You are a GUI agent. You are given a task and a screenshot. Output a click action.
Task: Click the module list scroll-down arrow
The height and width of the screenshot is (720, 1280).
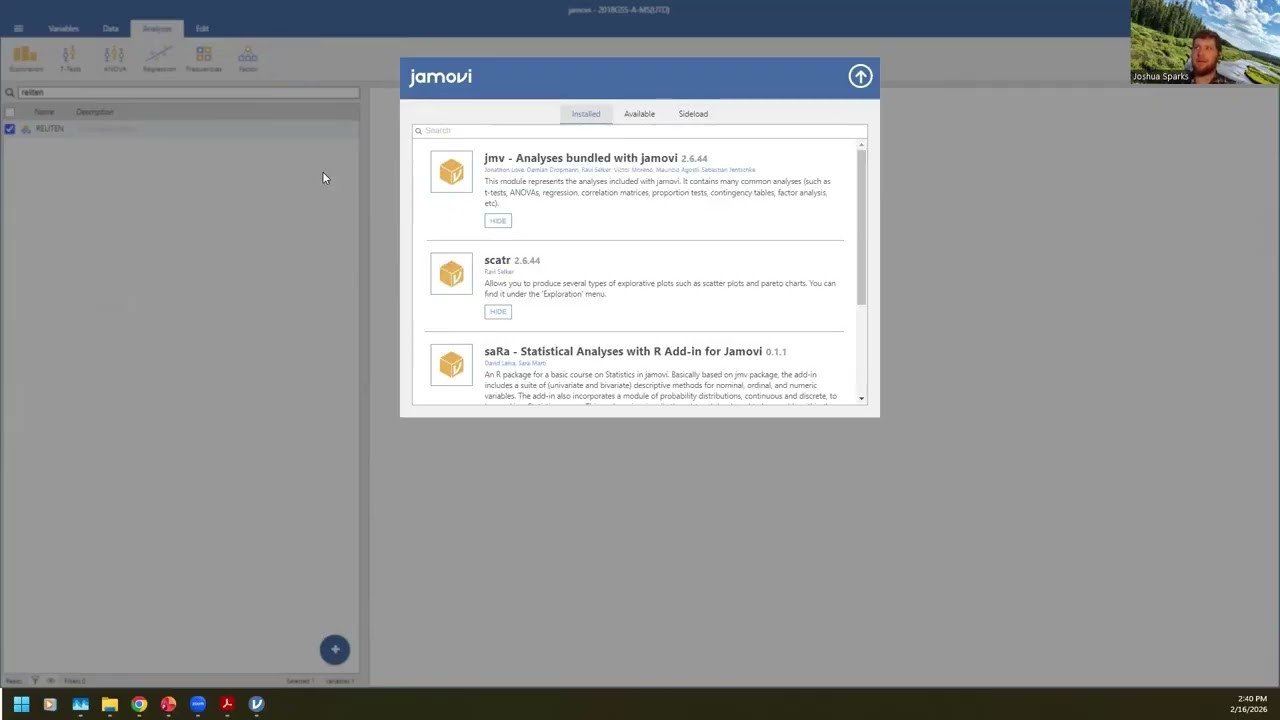click(x=862, y=399)
